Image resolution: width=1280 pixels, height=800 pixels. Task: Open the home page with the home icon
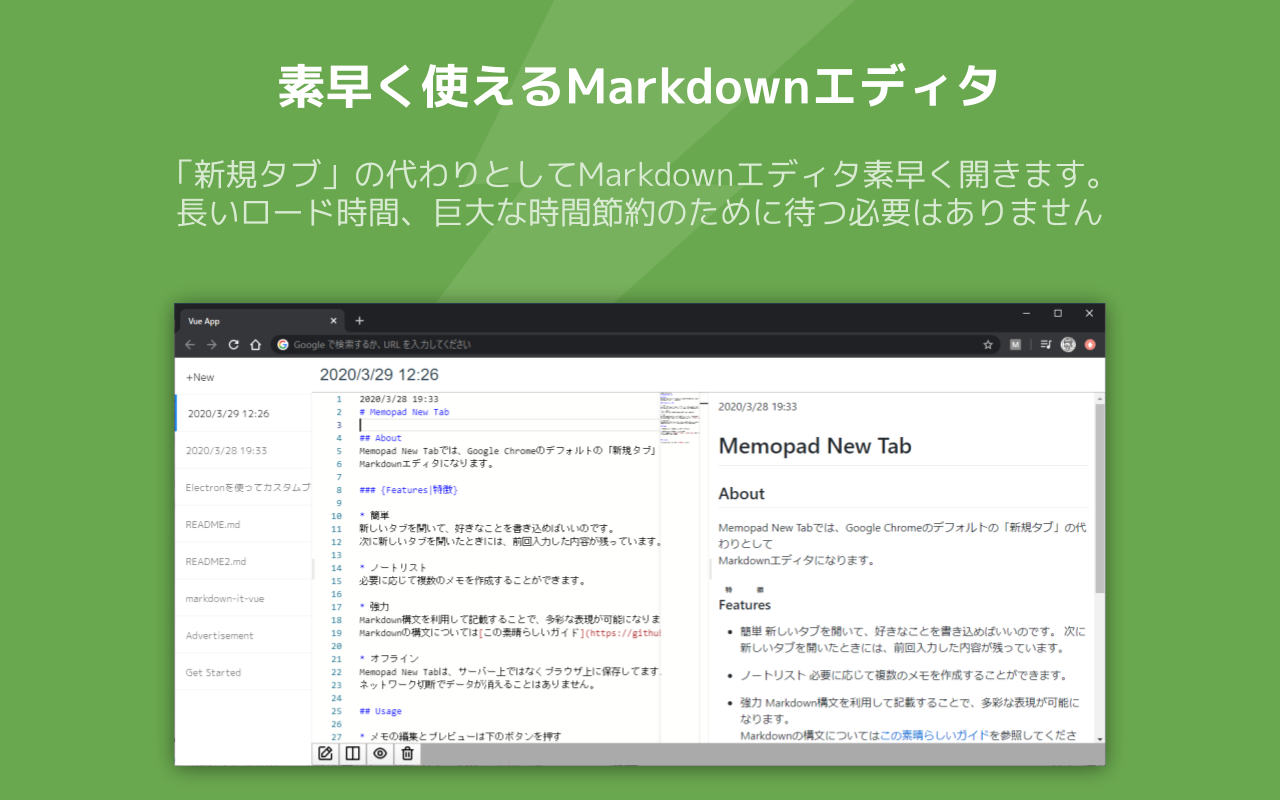click(x=257, y=344)
